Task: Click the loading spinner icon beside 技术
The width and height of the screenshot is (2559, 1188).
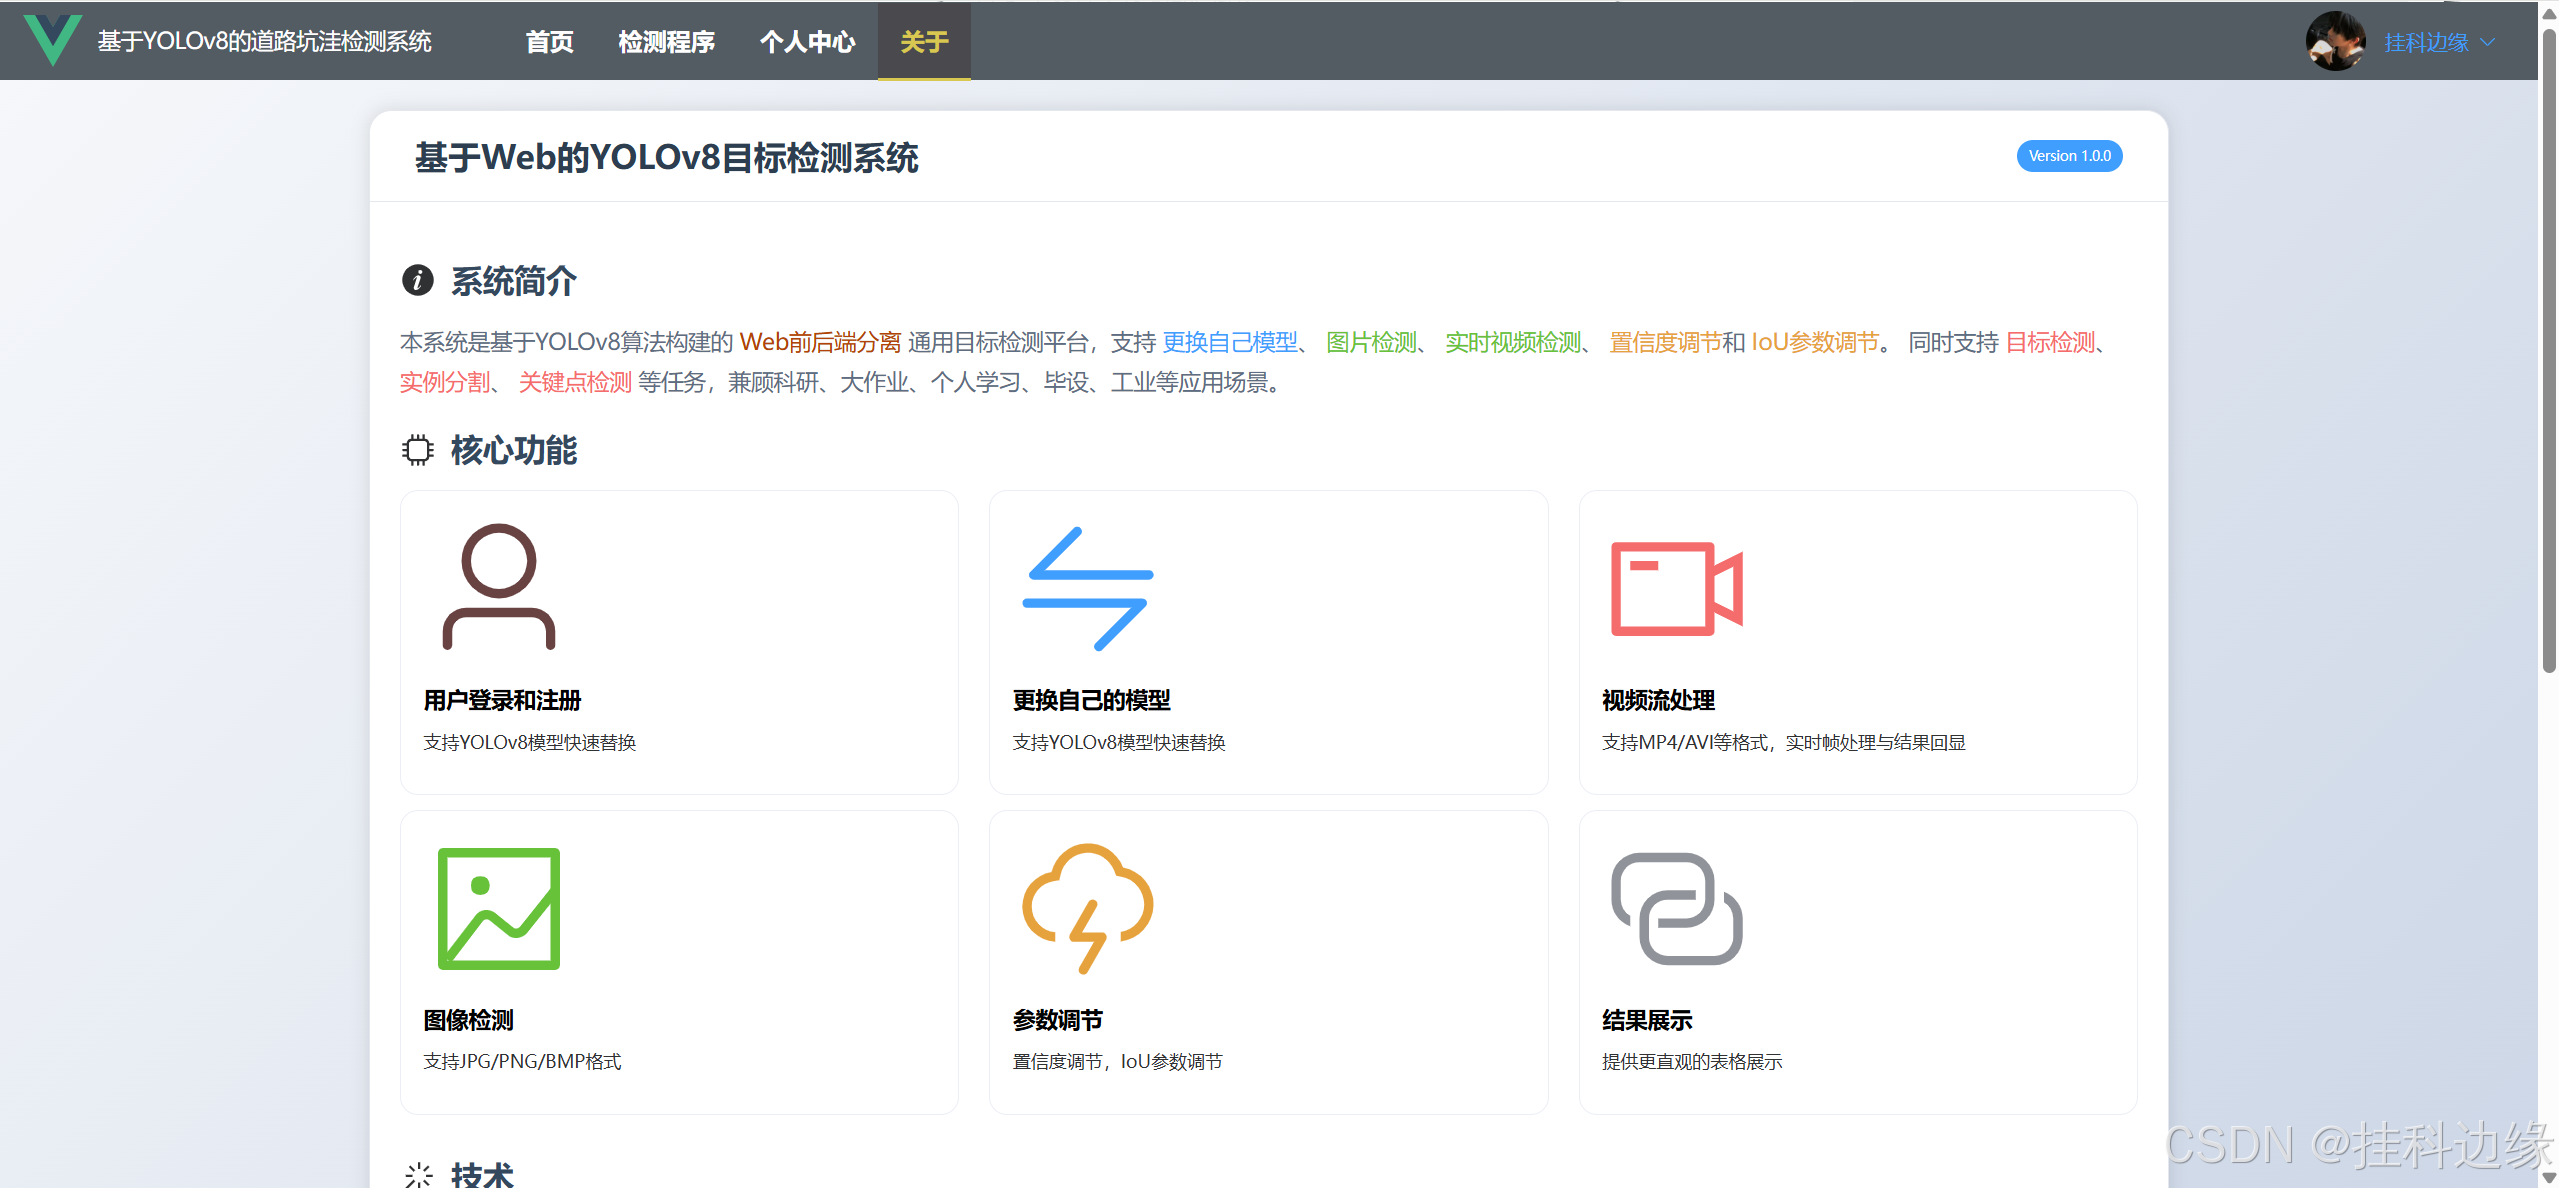Action: click(417, 1175)
